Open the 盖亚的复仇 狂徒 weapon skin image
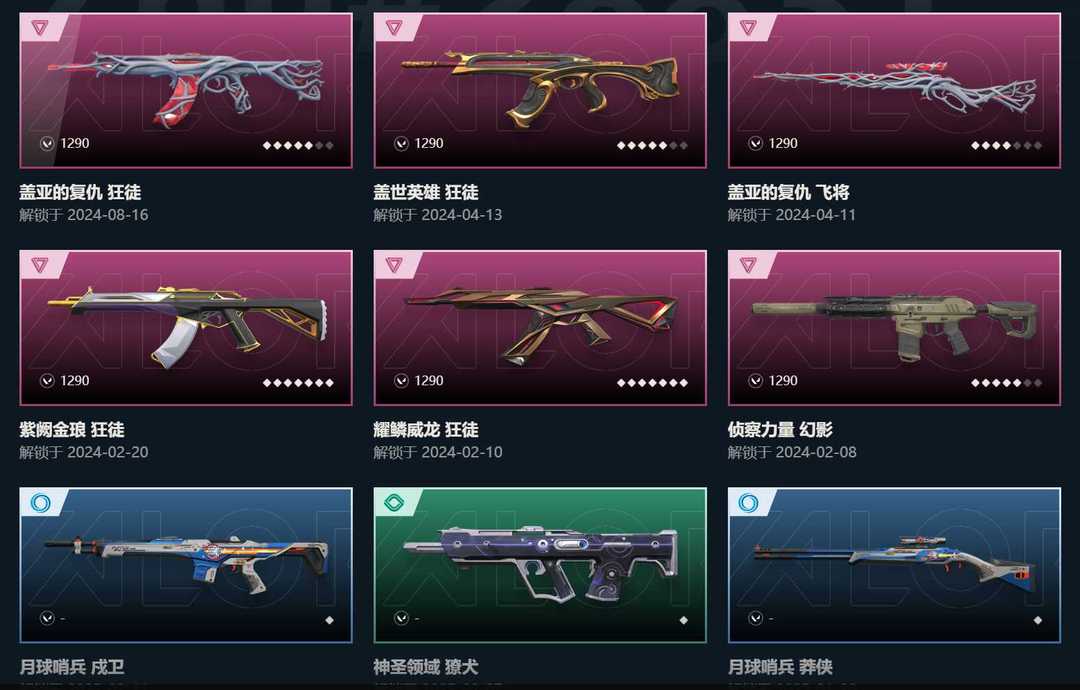Image resolution: width=1080 pixels, height=690 pixels. coord(186,87)
